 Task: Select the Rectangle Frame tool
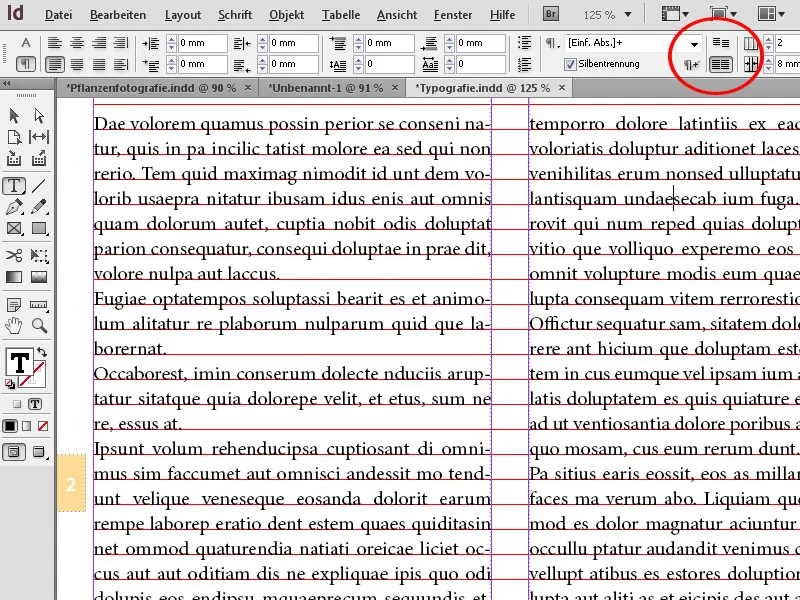click(14, 229)
